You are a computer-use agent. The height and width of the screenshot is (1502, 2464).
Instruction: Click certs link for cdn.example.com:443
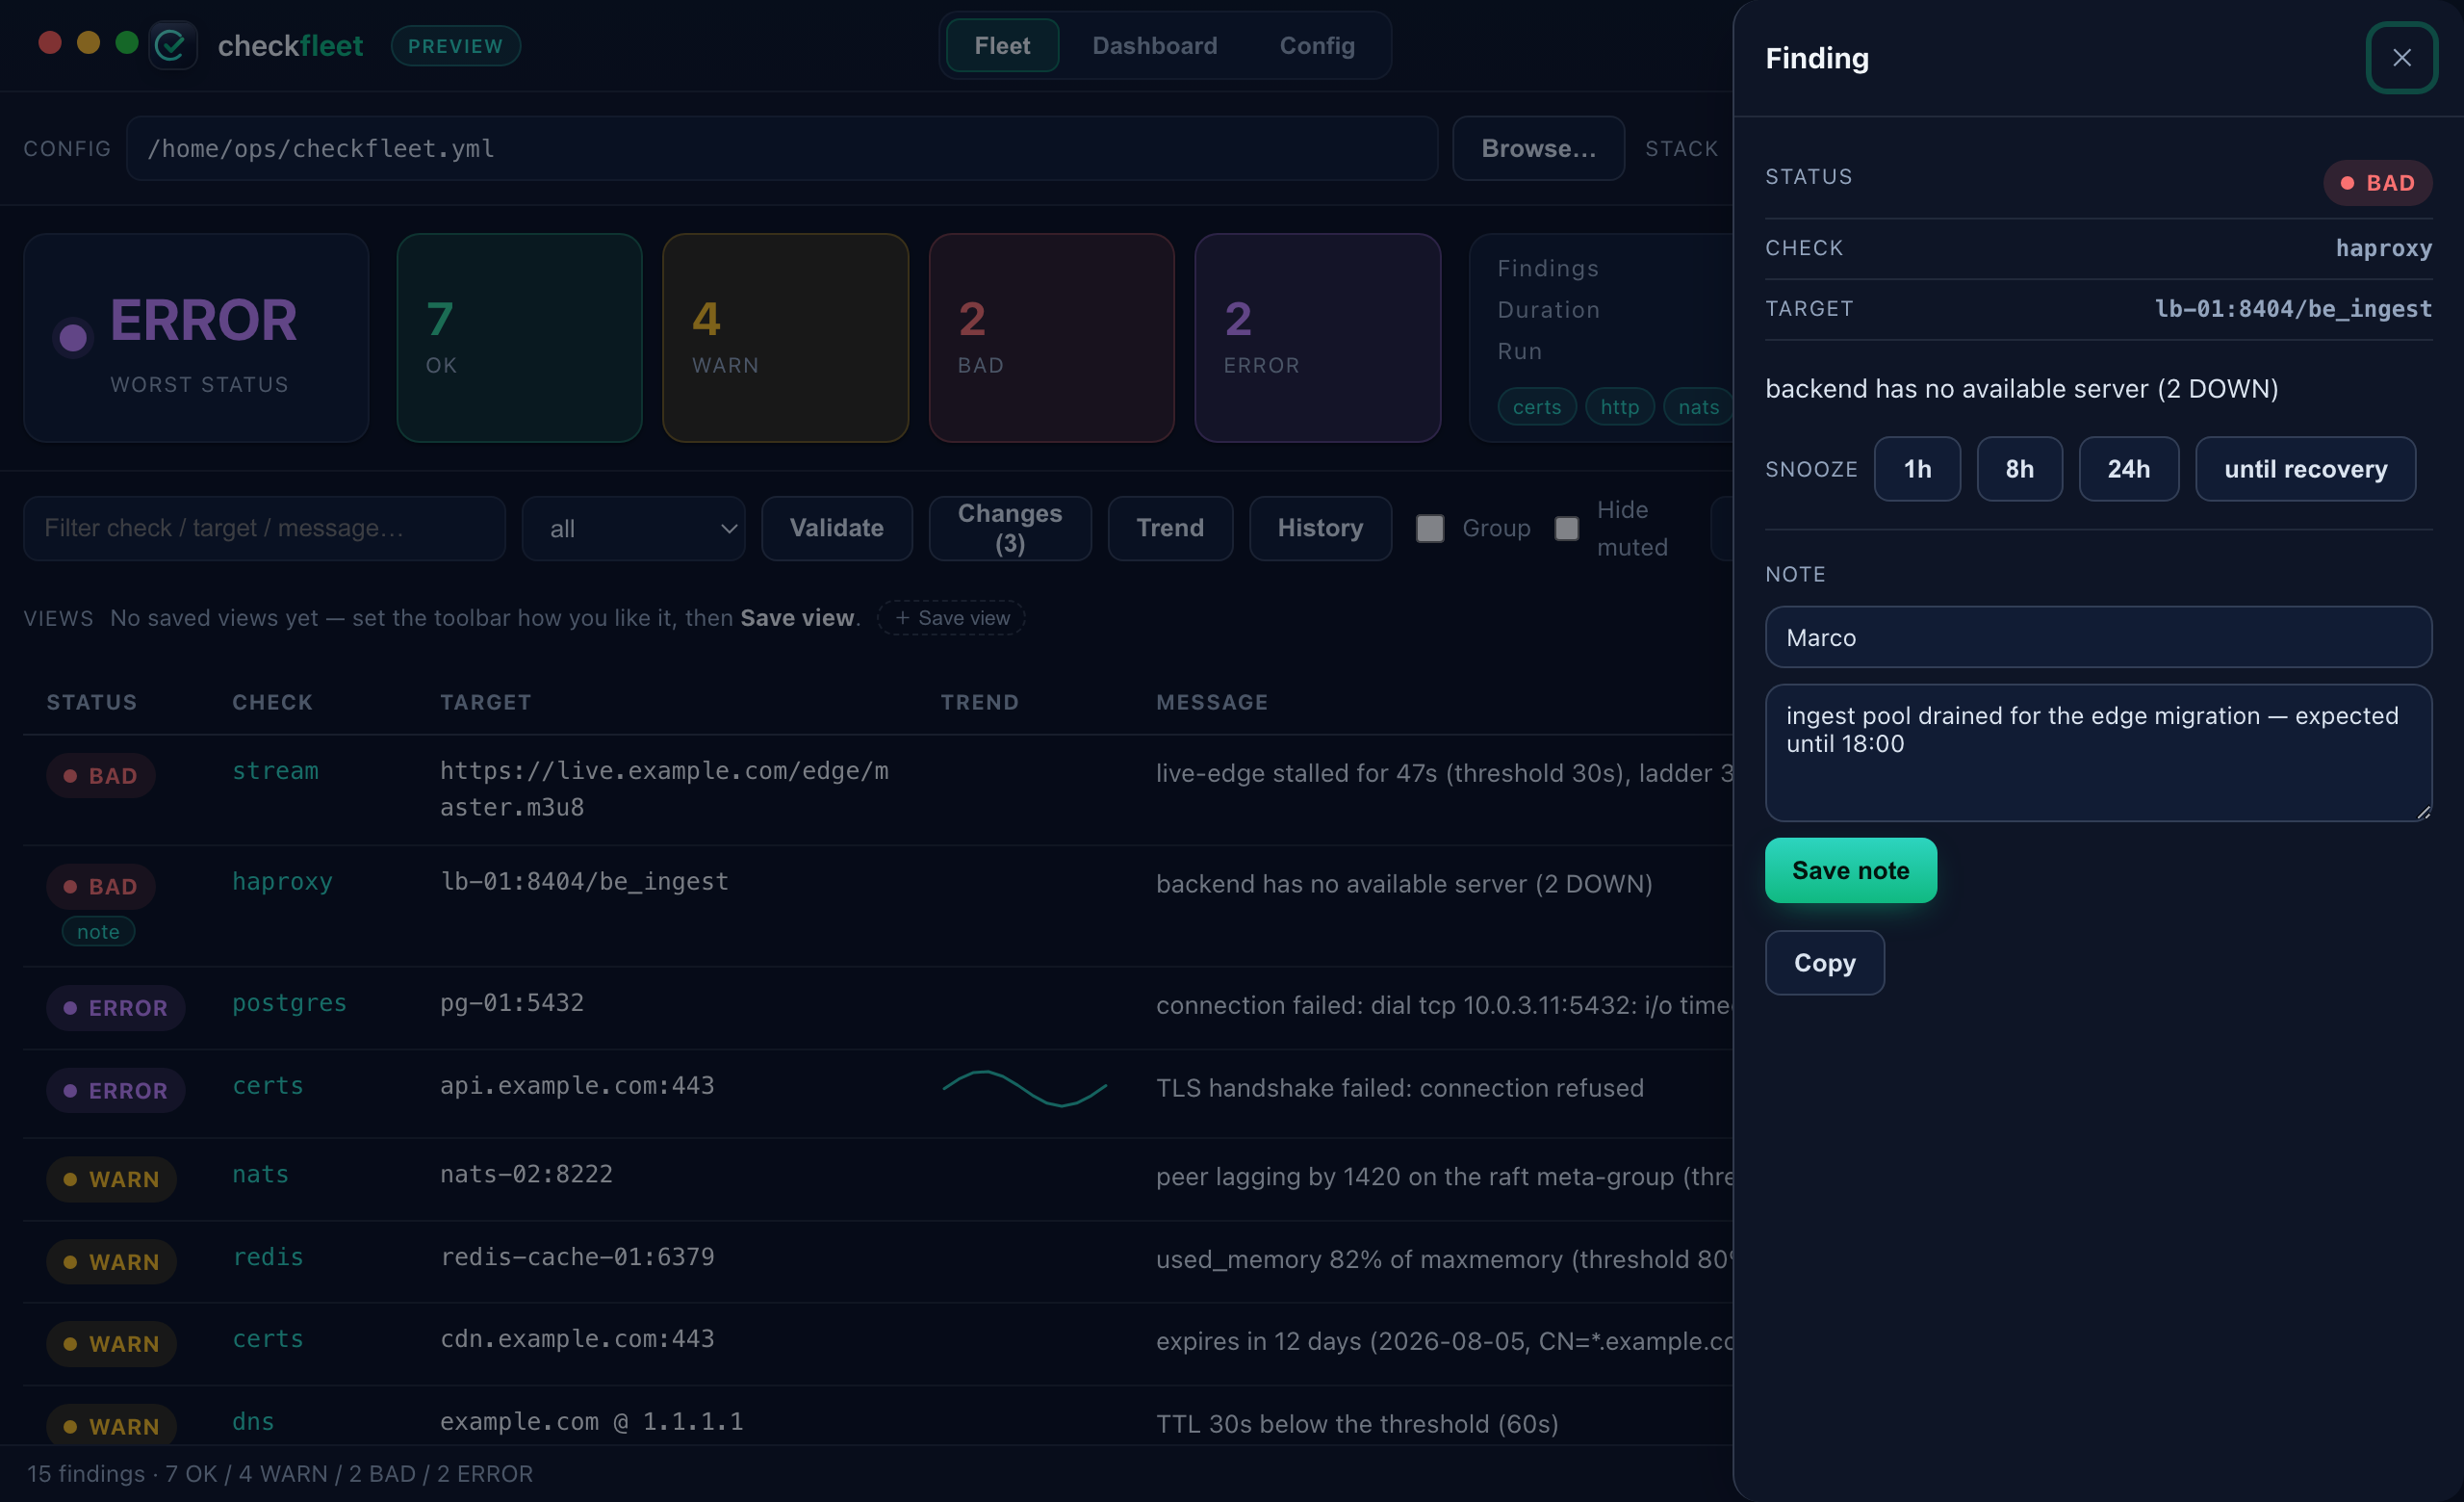[x=267, y=1338]
